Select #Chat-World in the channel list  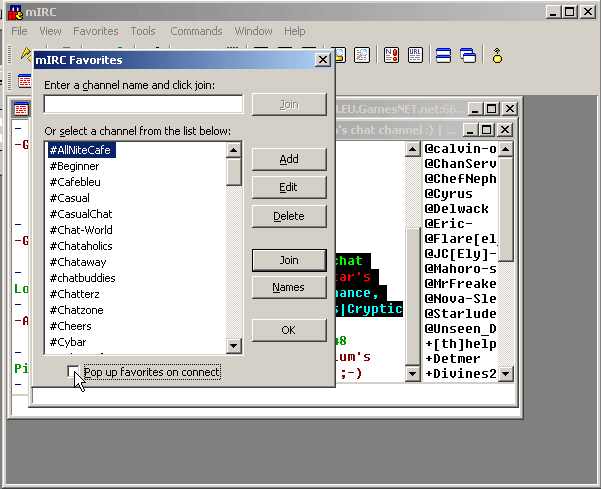tap(81, 230)
